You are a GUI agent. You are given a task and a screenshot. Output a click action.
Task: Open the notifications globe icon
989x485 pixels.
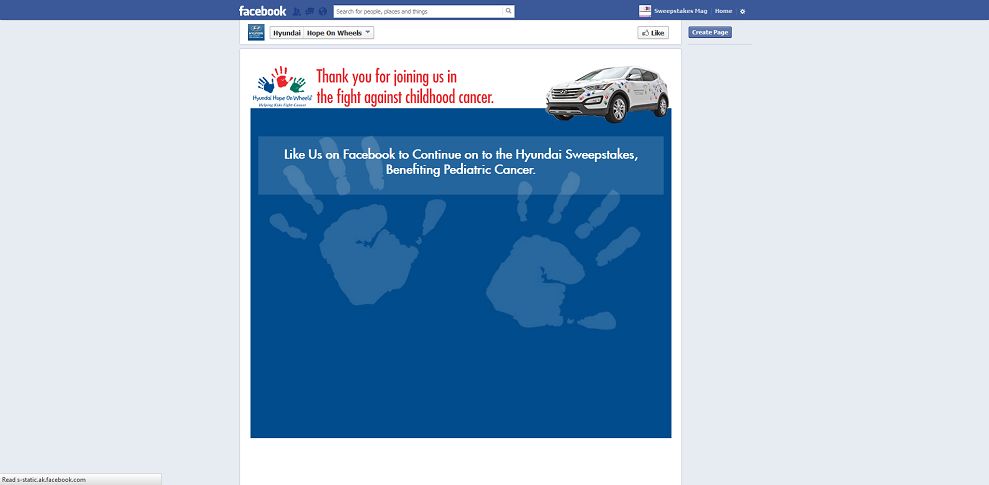tap(323, 11)
